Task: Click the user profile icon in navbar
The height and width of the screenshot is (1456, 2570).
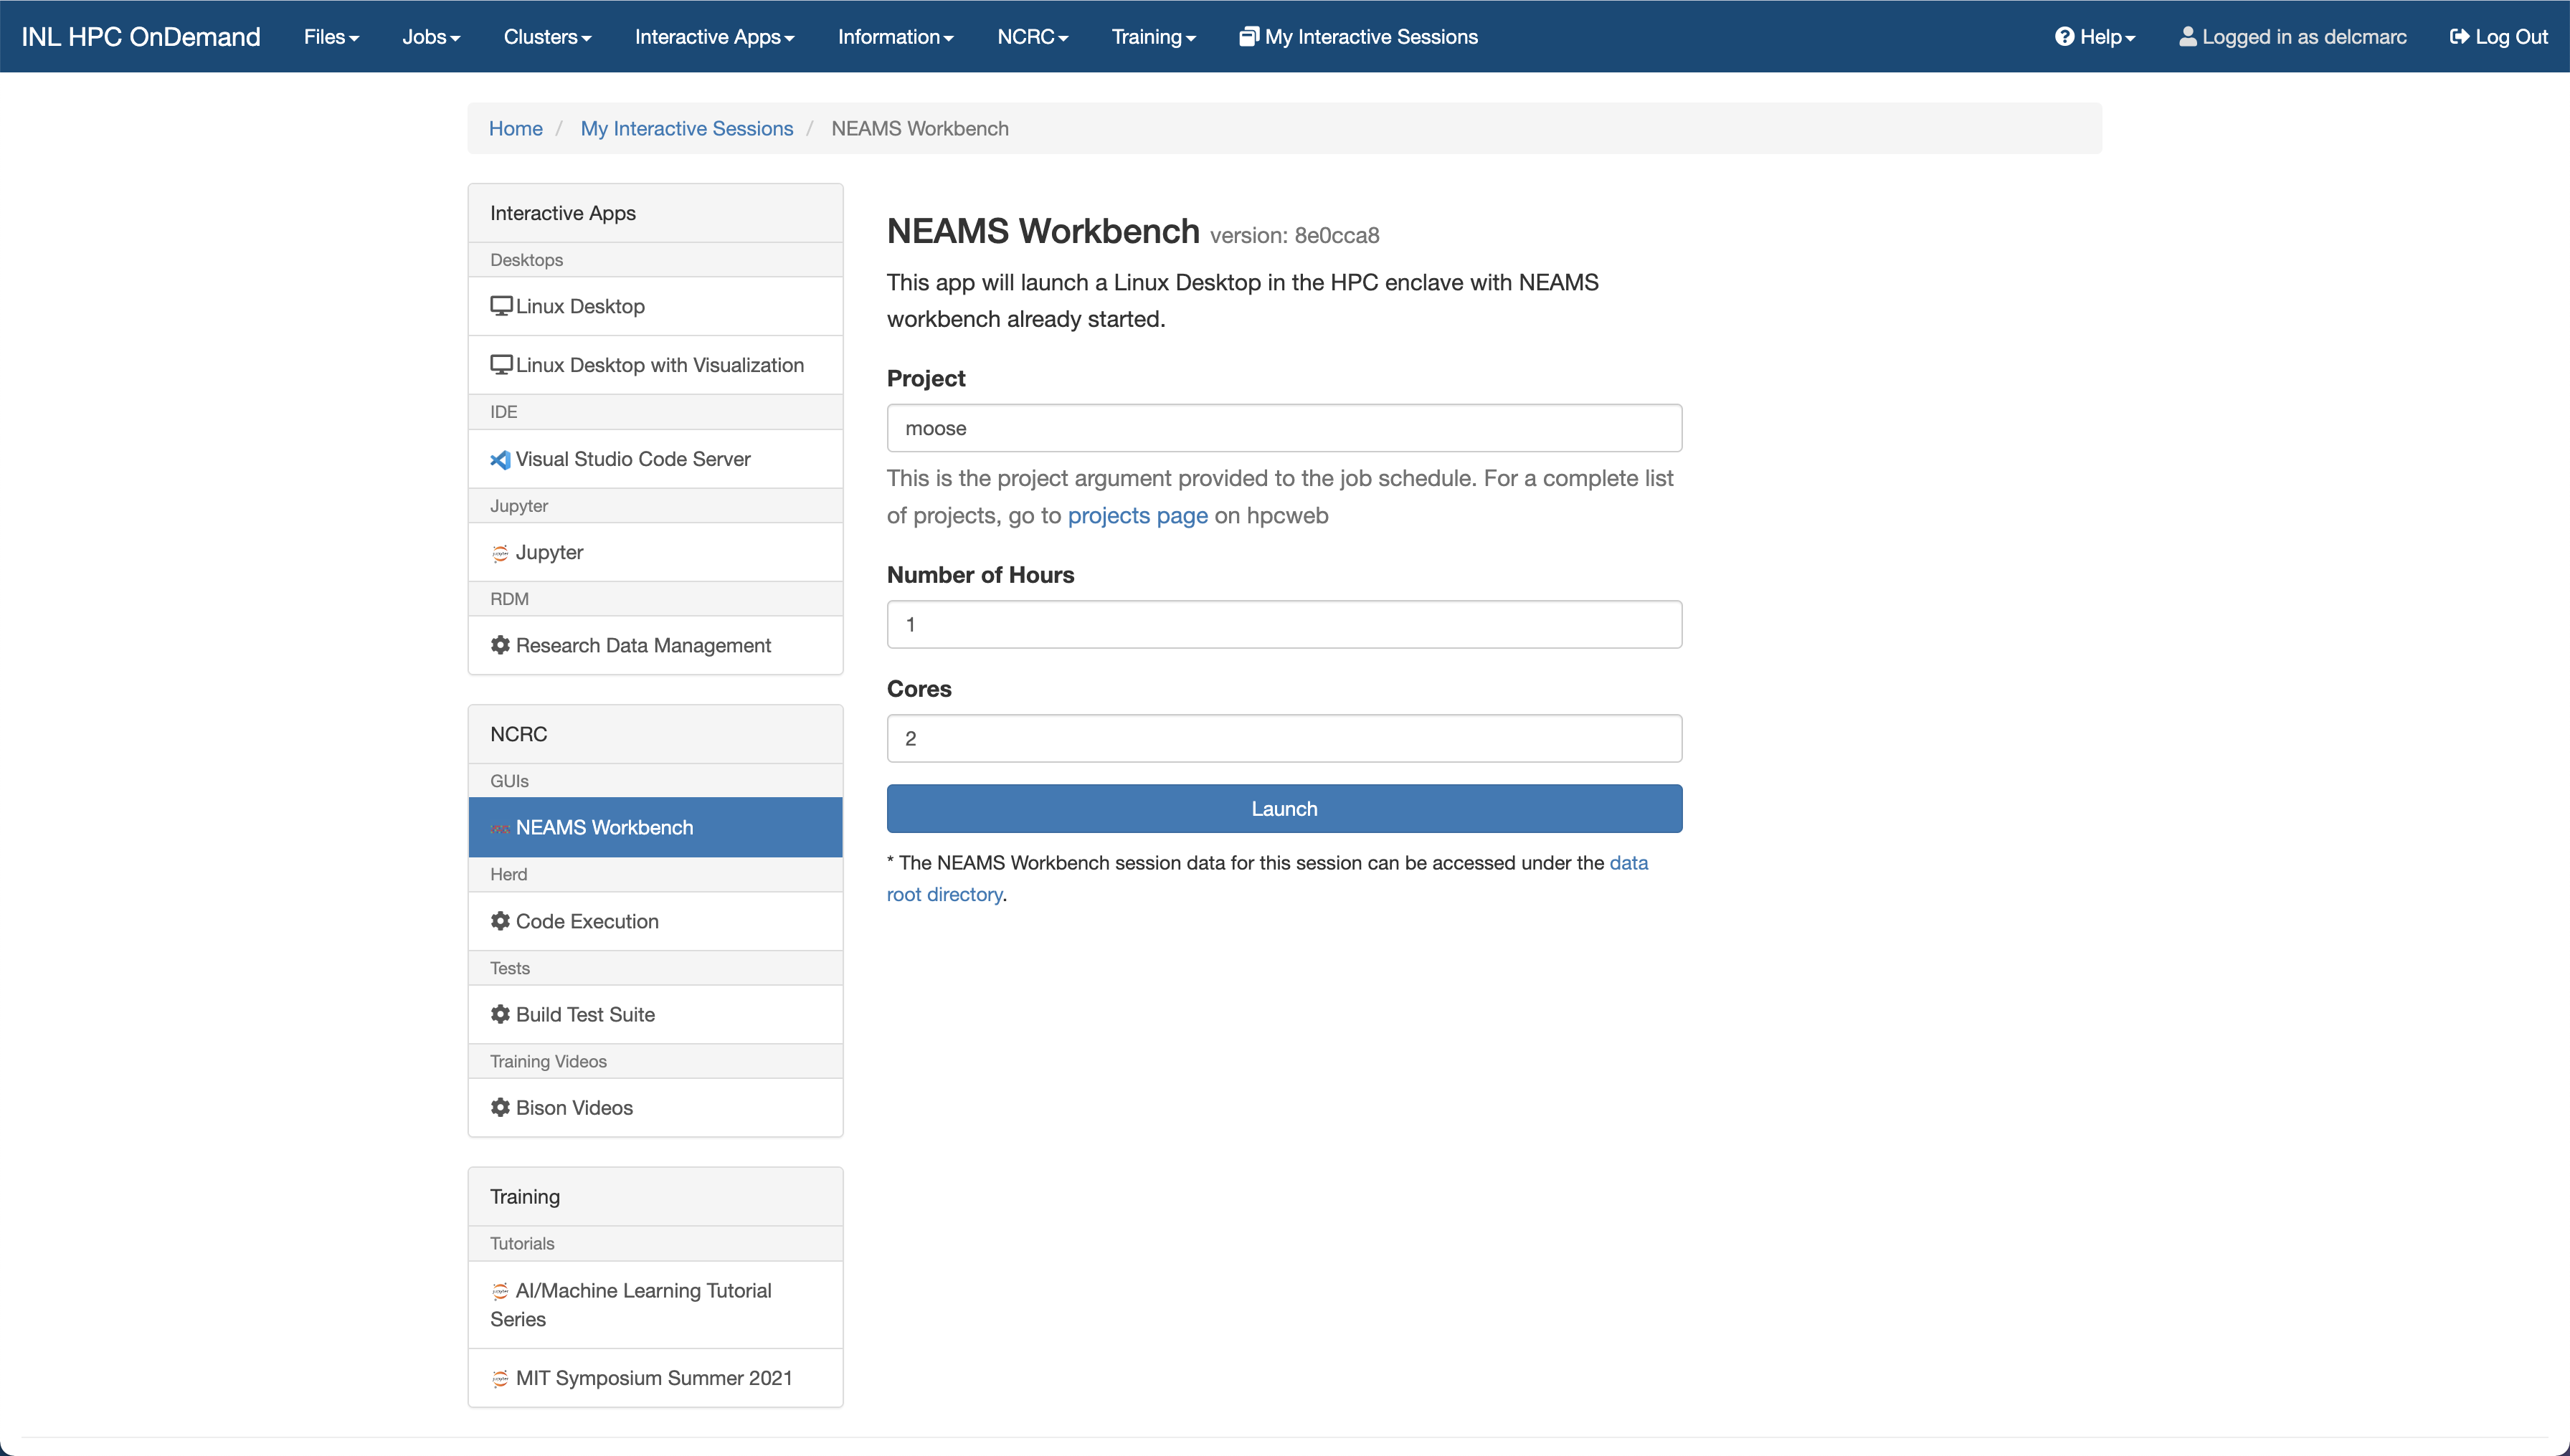Action: 2188,37
